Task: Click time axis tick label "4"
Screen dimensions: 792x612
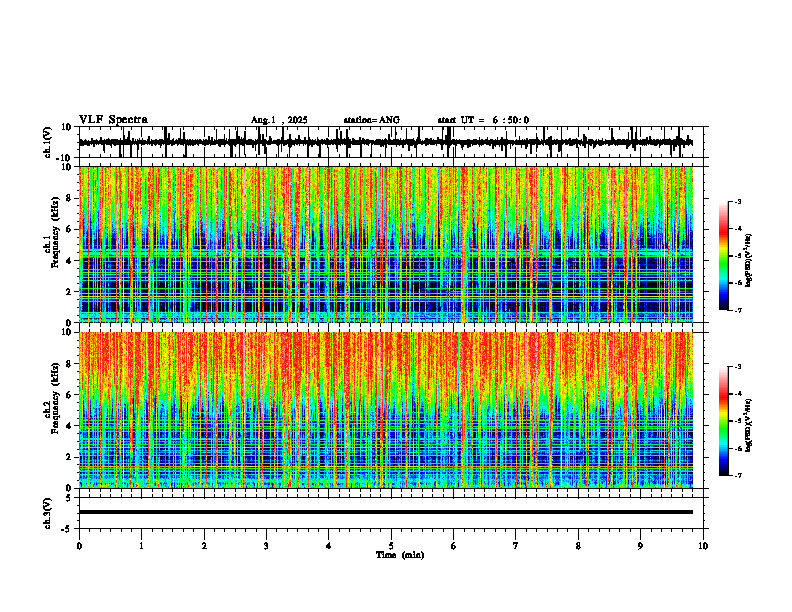Action: [329, 546]
